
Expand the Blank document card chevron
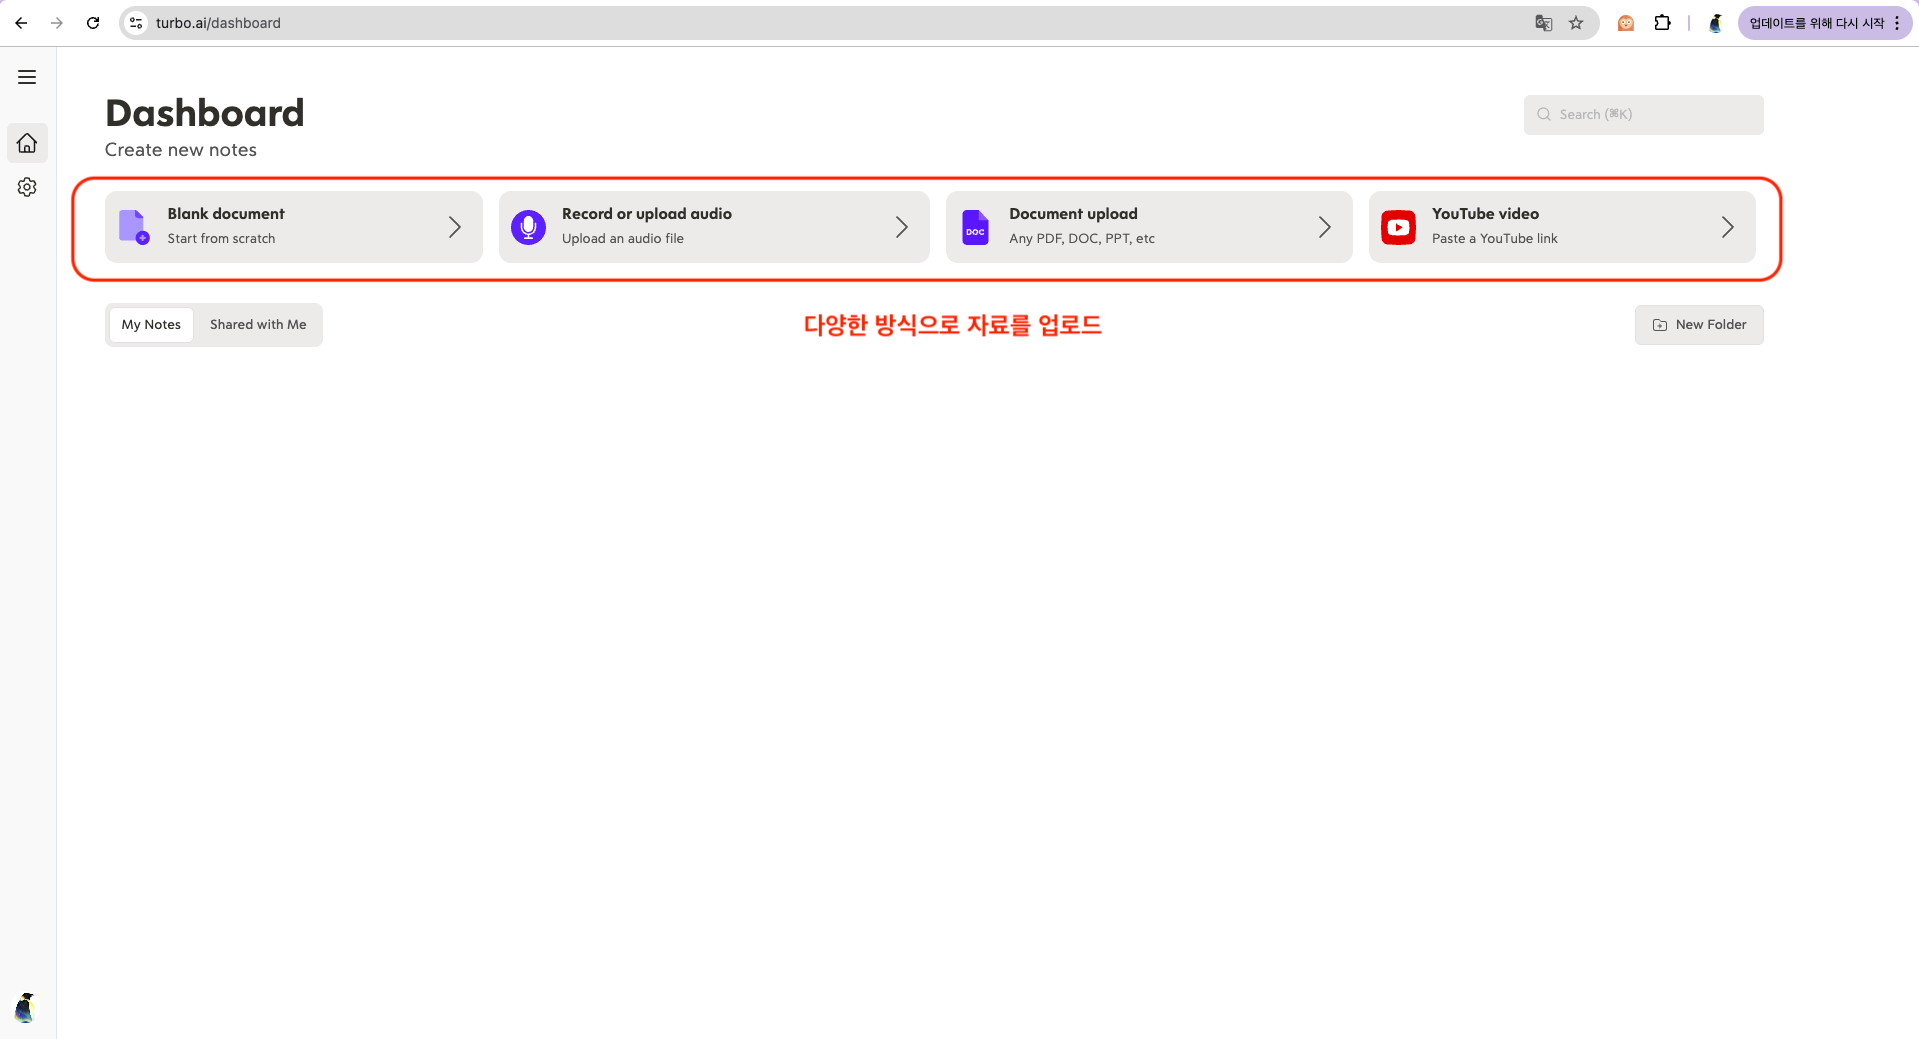456,227
